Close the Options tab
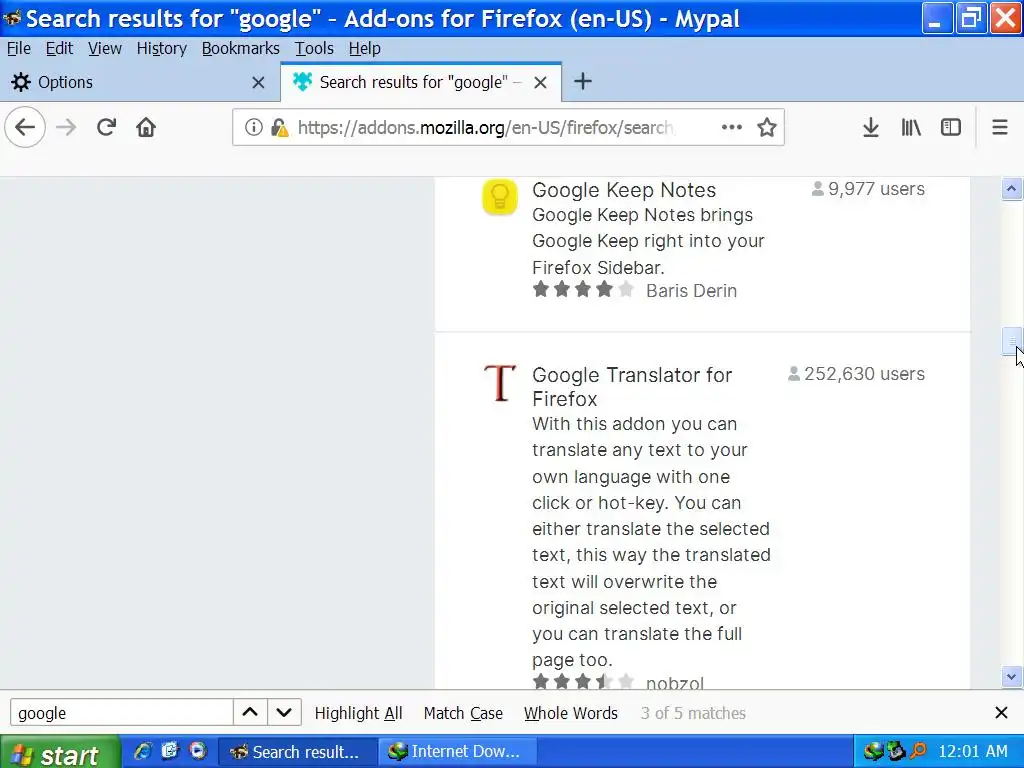The width and height of the screenshot is (1024, 768). pyautogui.click(x=259, y=82)
